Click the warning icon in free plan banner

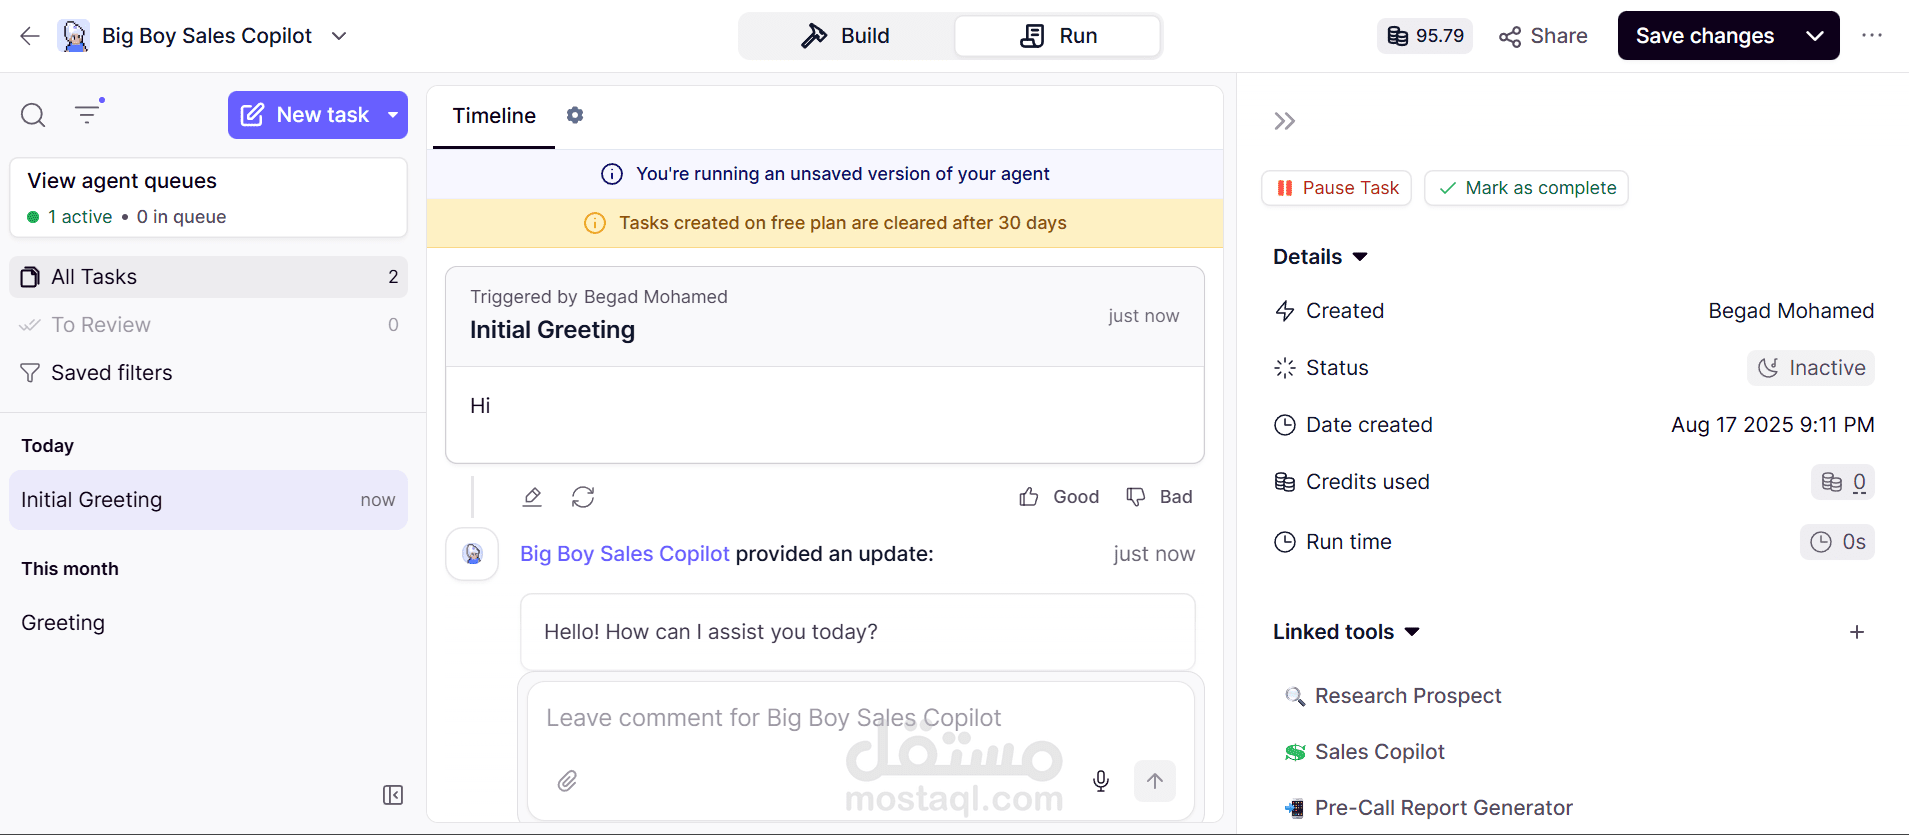[x=595, y=223]
